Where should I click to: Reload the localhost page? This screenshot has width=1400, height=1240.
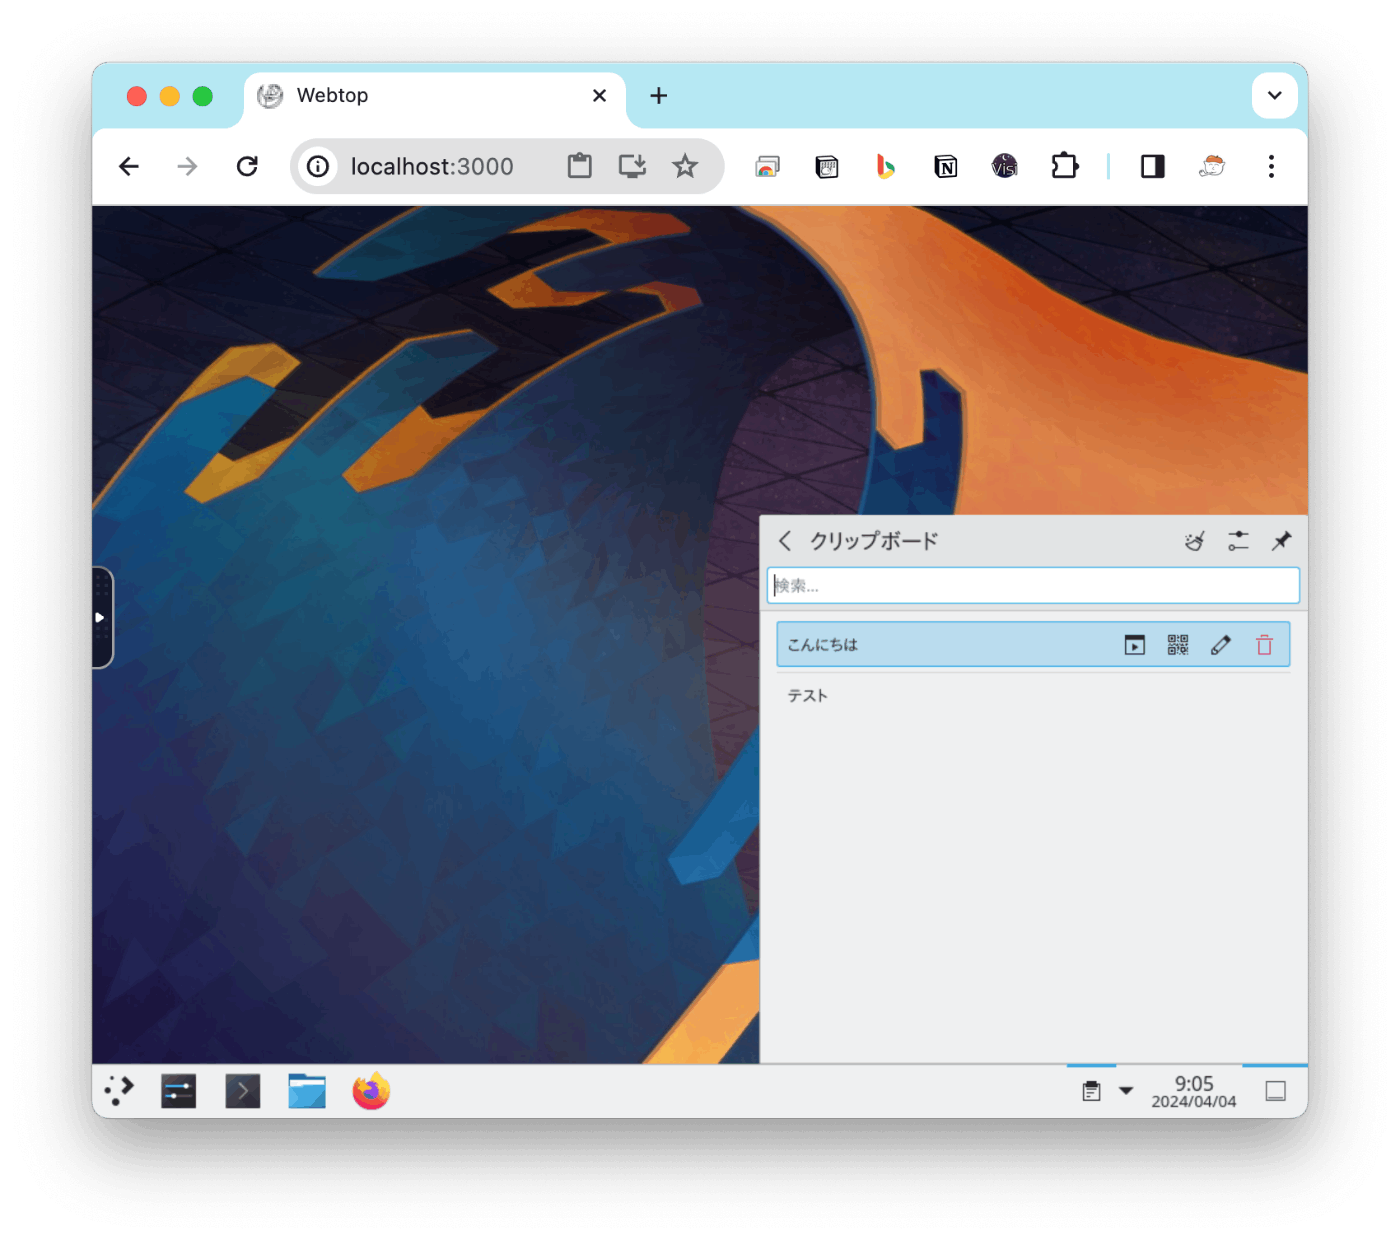(x=247, y=167)
